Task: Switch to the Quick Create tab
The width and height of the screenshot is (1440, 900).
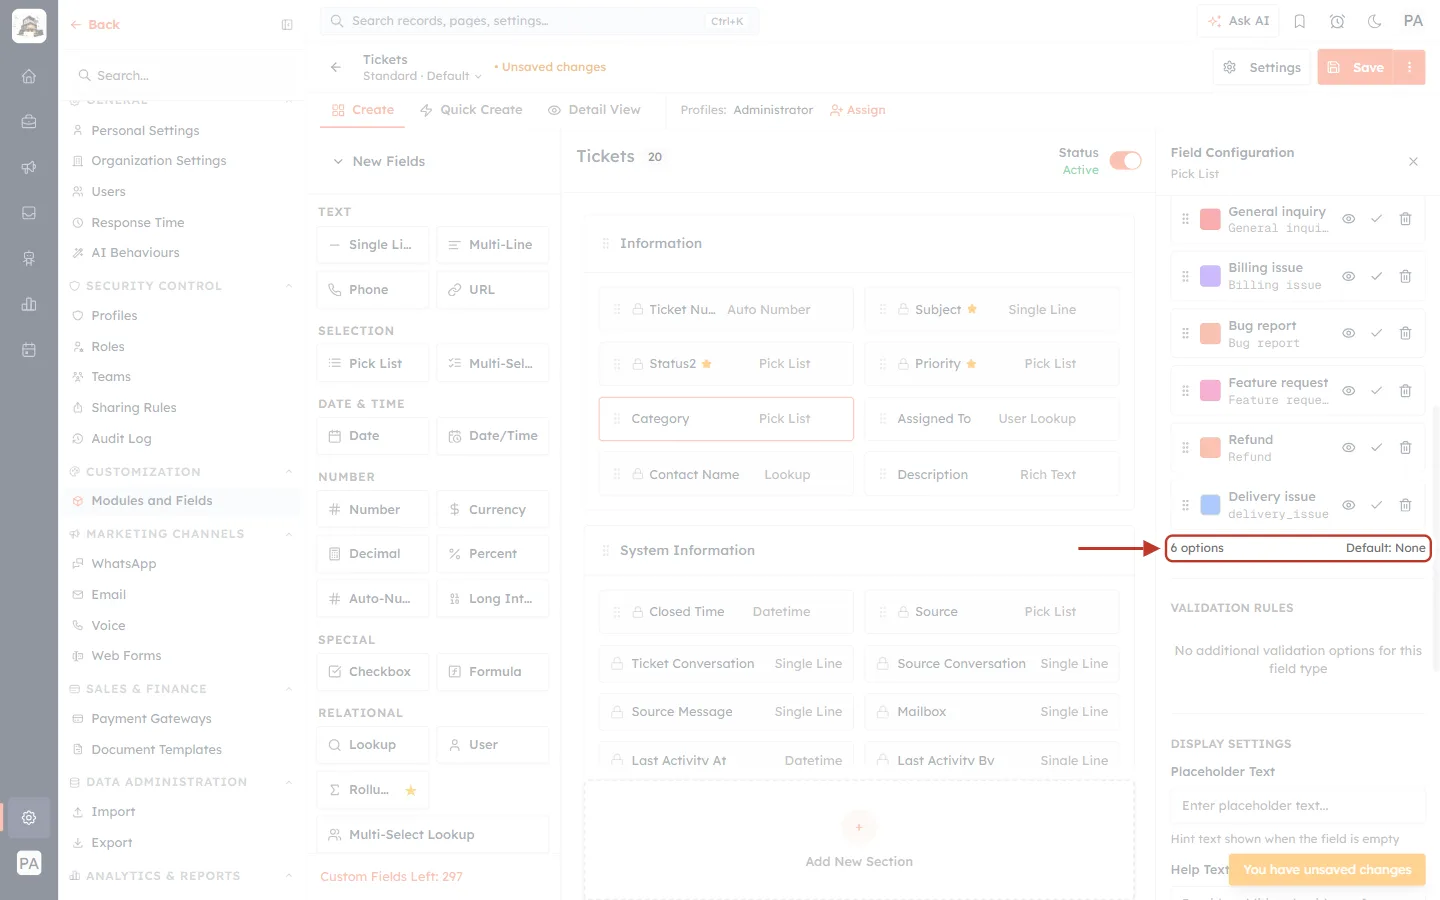Action: [471, 110]
